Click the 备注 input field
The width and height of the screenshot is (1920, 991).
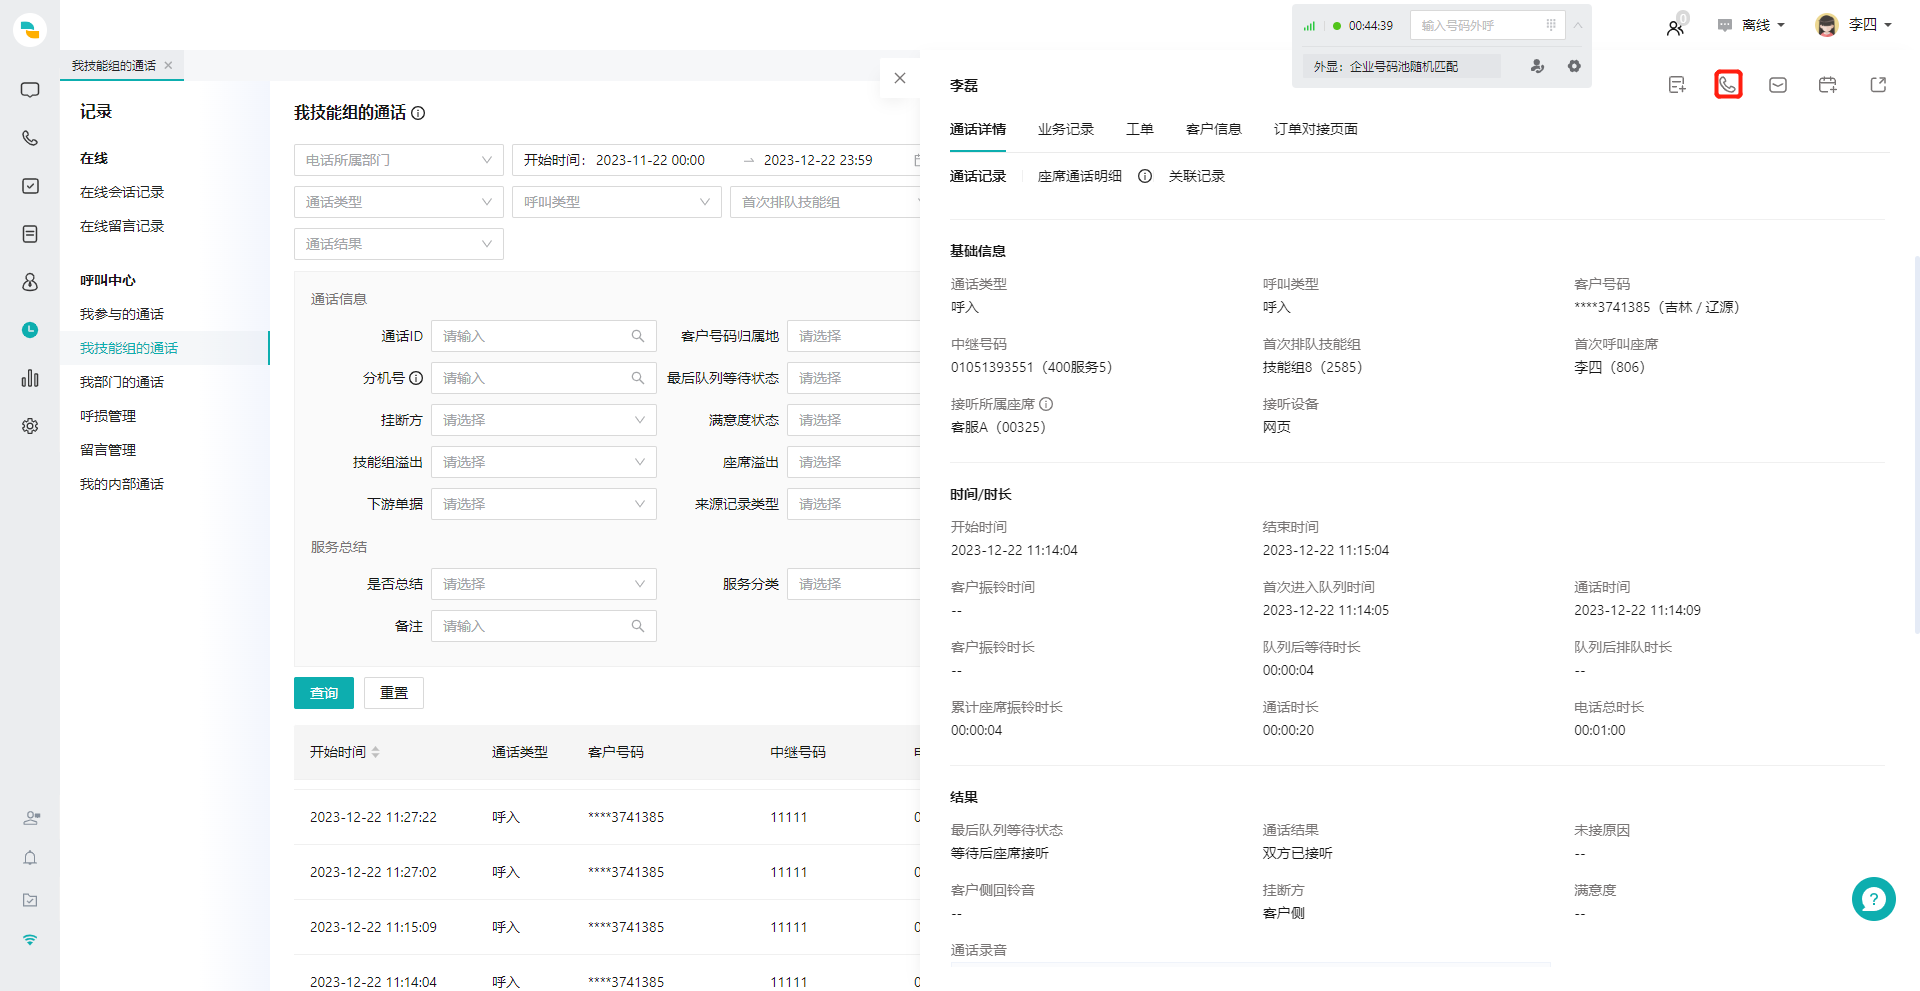544,626
